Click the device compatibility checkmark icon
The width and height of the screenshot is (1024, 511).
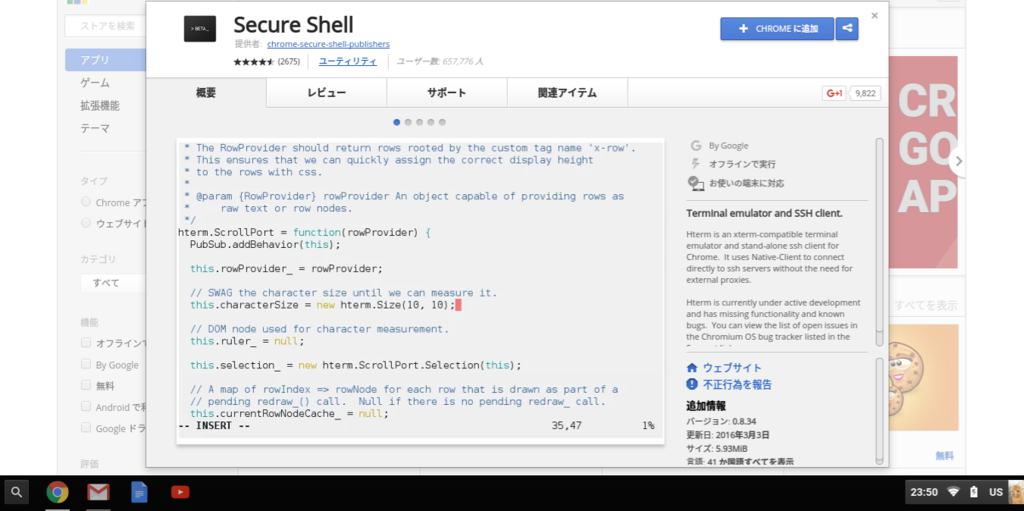click(695, 183)
